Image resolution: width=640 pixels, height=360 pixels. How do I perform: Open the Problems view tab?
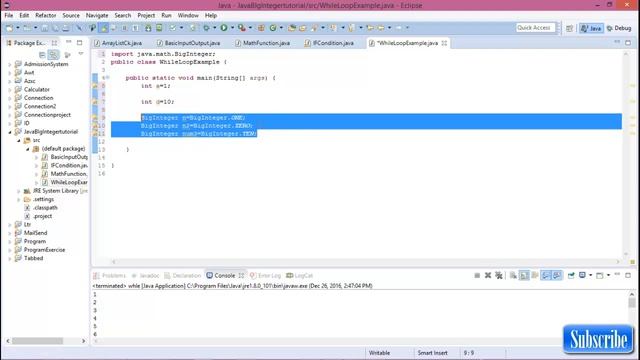109,276
